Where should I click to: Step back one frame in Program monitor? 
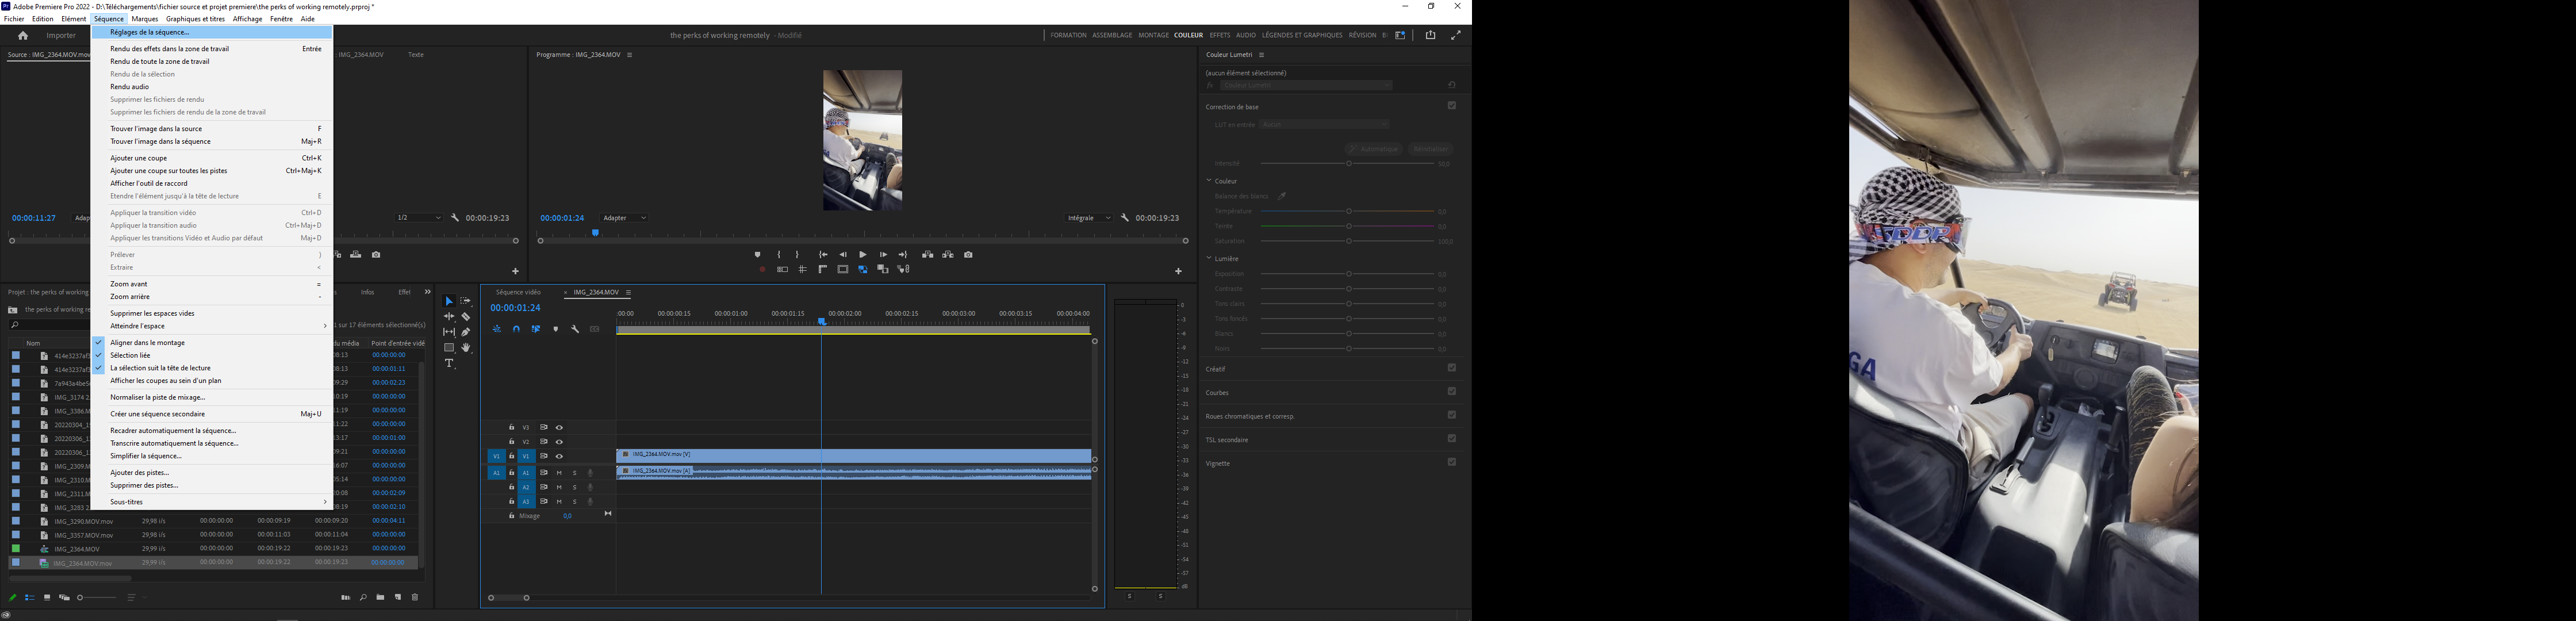pyautogui.click(x=843, y=255)
